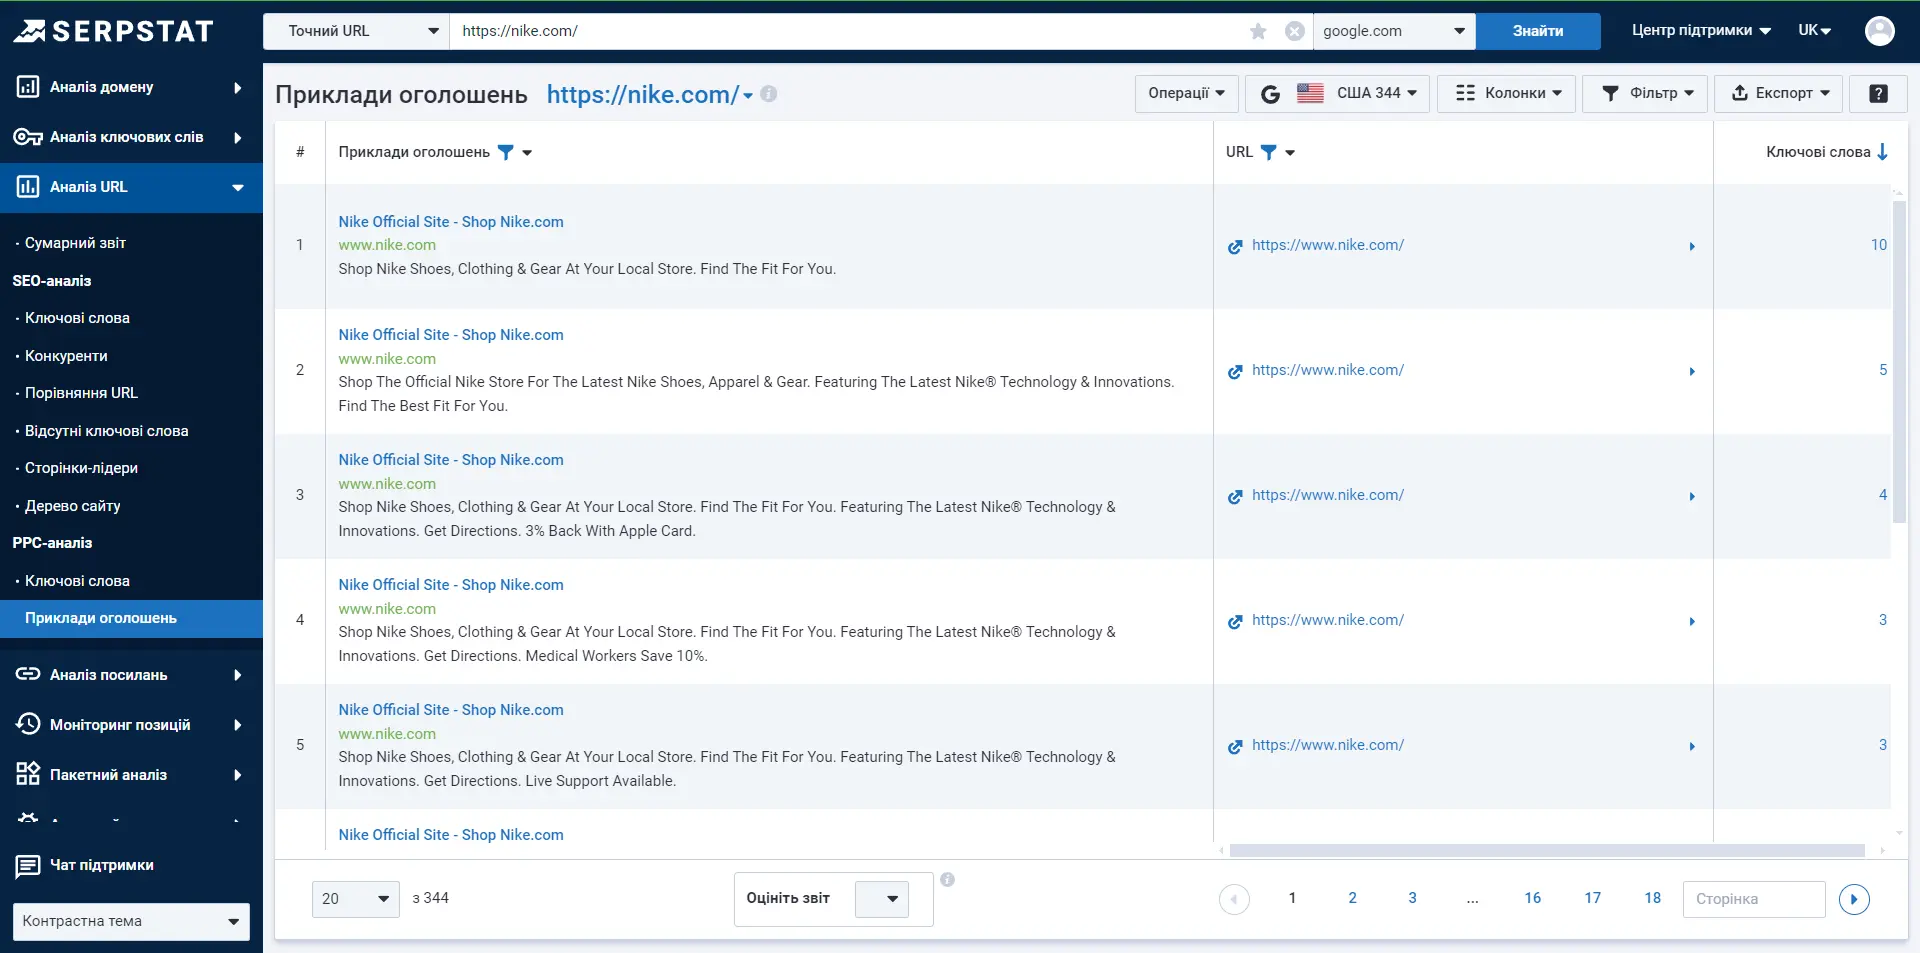The width and height of the screenshot is (1920, 953).
Task: Open Моніторинг позицій sidebar menu
Action: pos(131,725)
